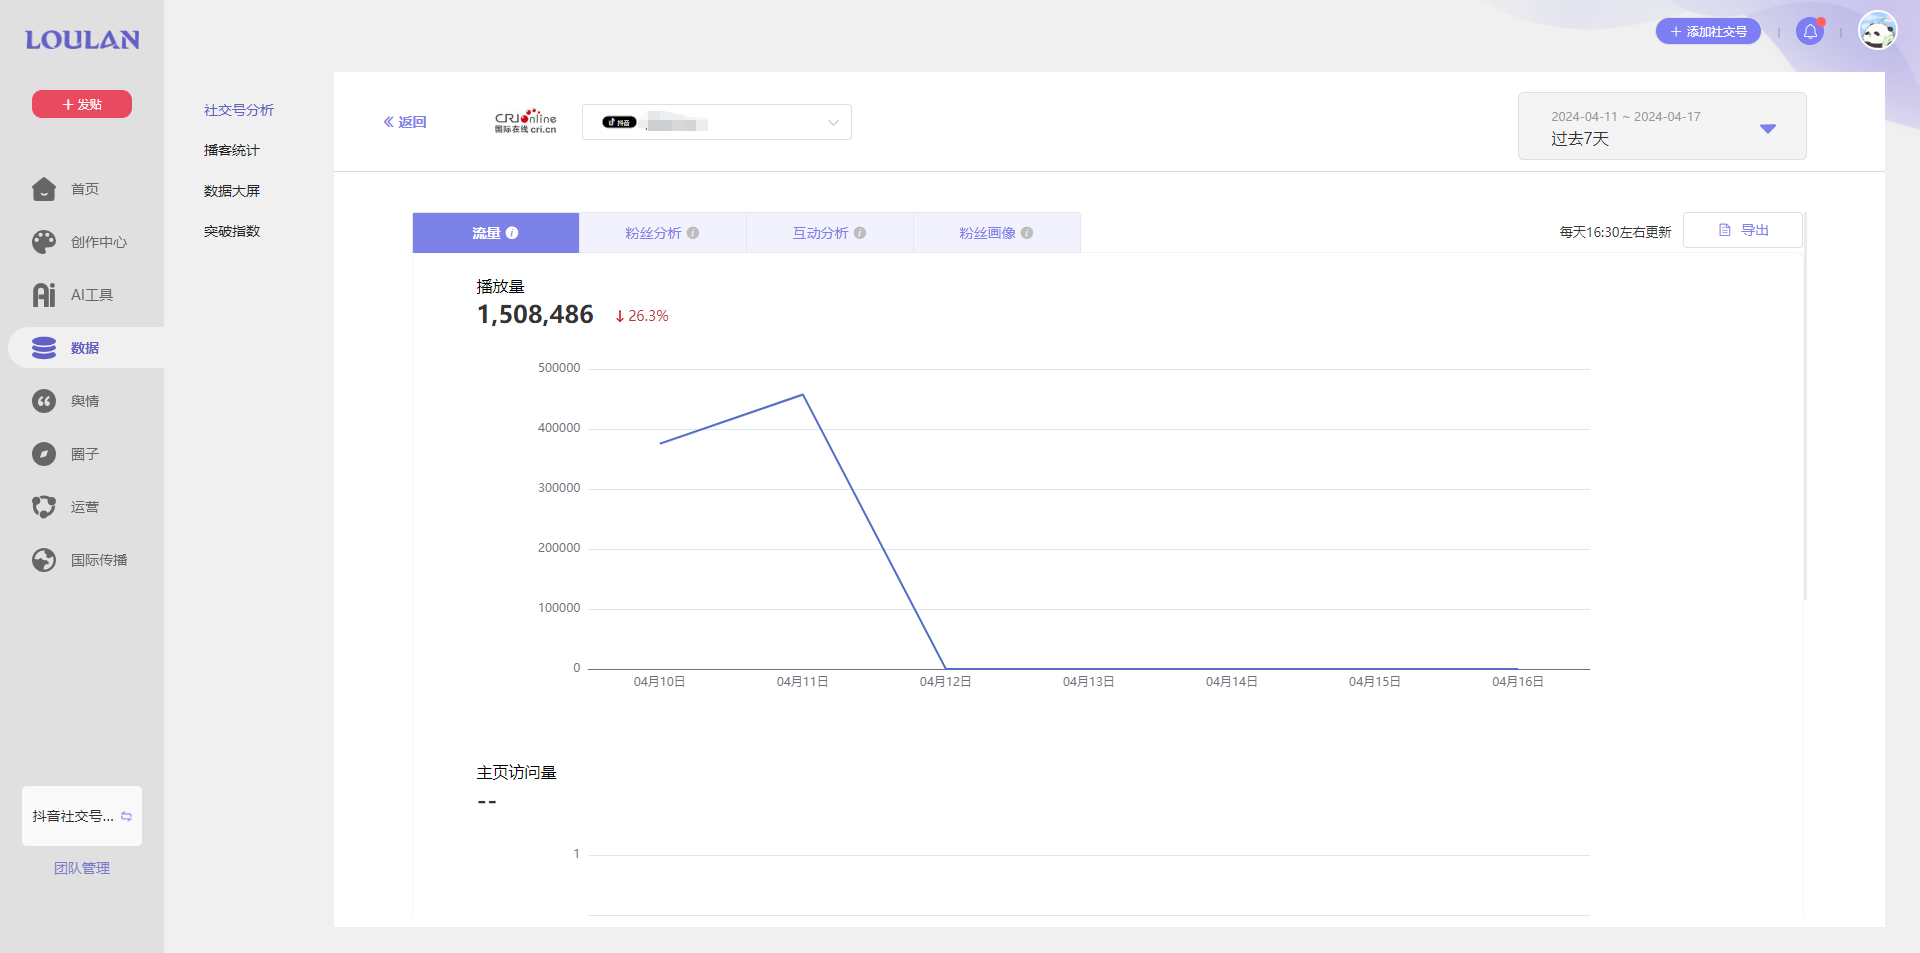Click the 主页访问量 heading
The height and width of the screenshot is (953, 1920).
516,773
